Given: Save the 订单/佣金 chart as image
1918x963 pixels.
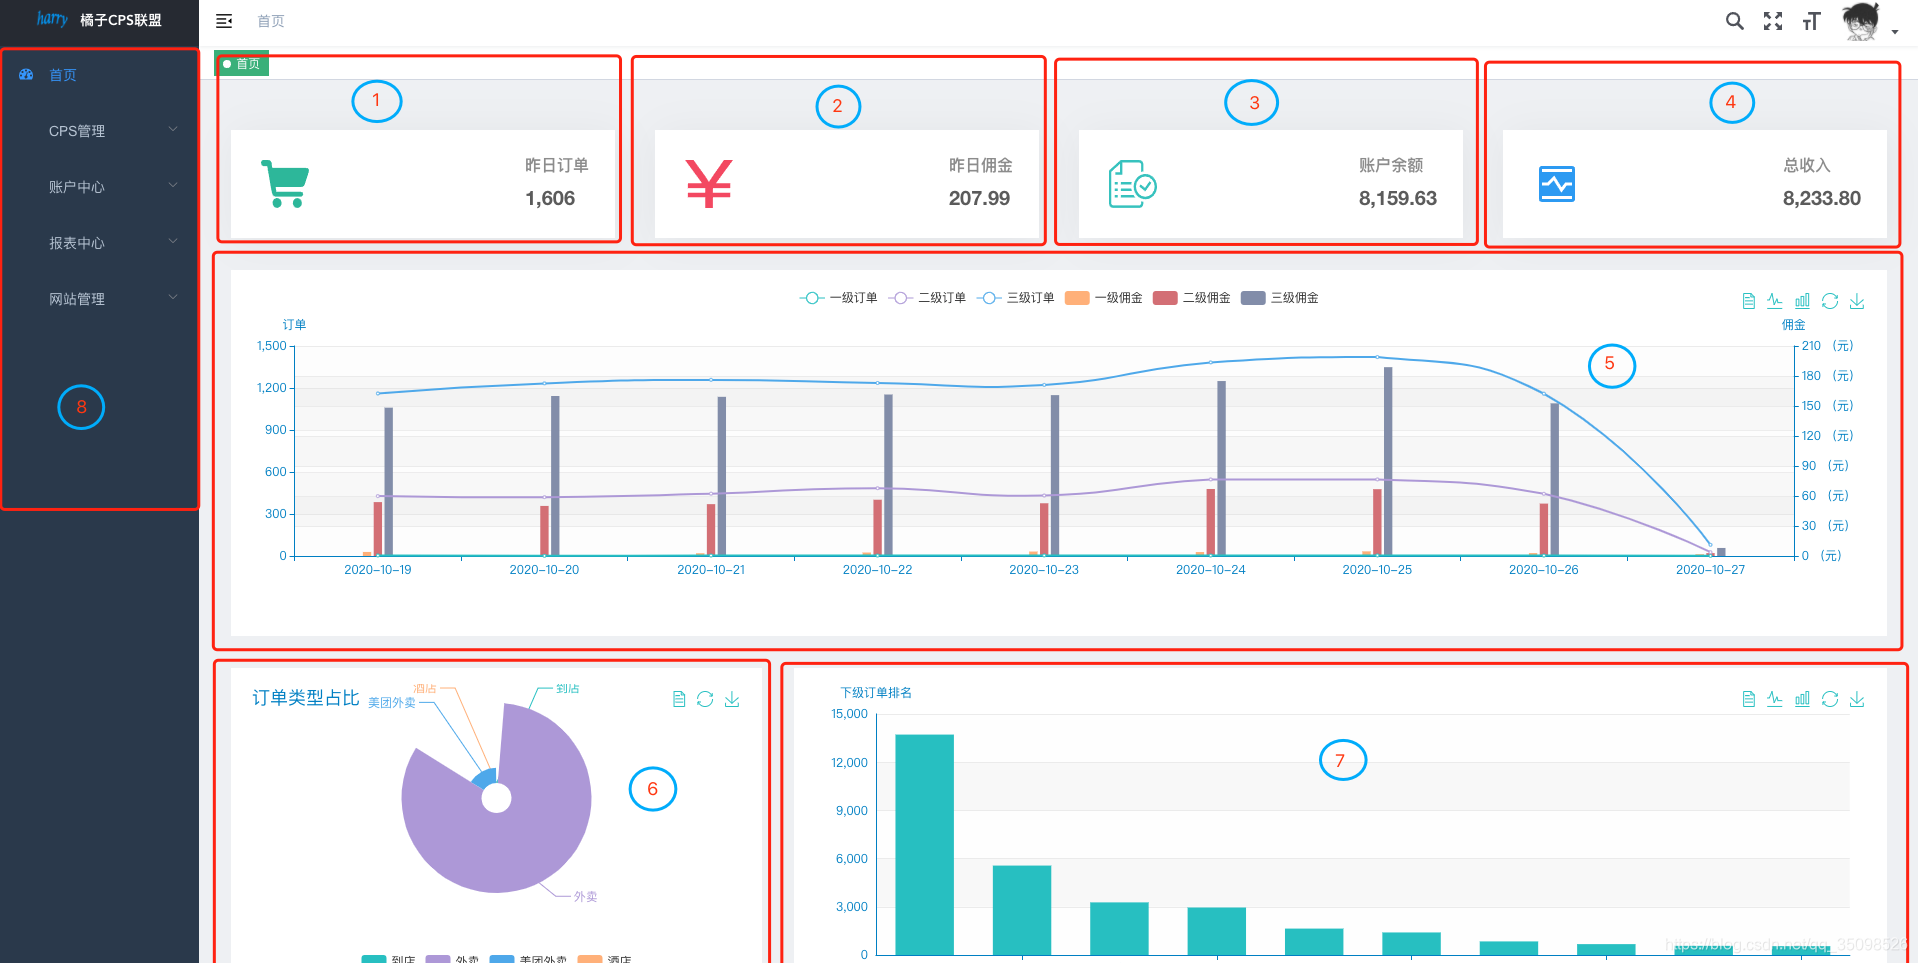Looking at the screenshot, I should (1857, 301).
